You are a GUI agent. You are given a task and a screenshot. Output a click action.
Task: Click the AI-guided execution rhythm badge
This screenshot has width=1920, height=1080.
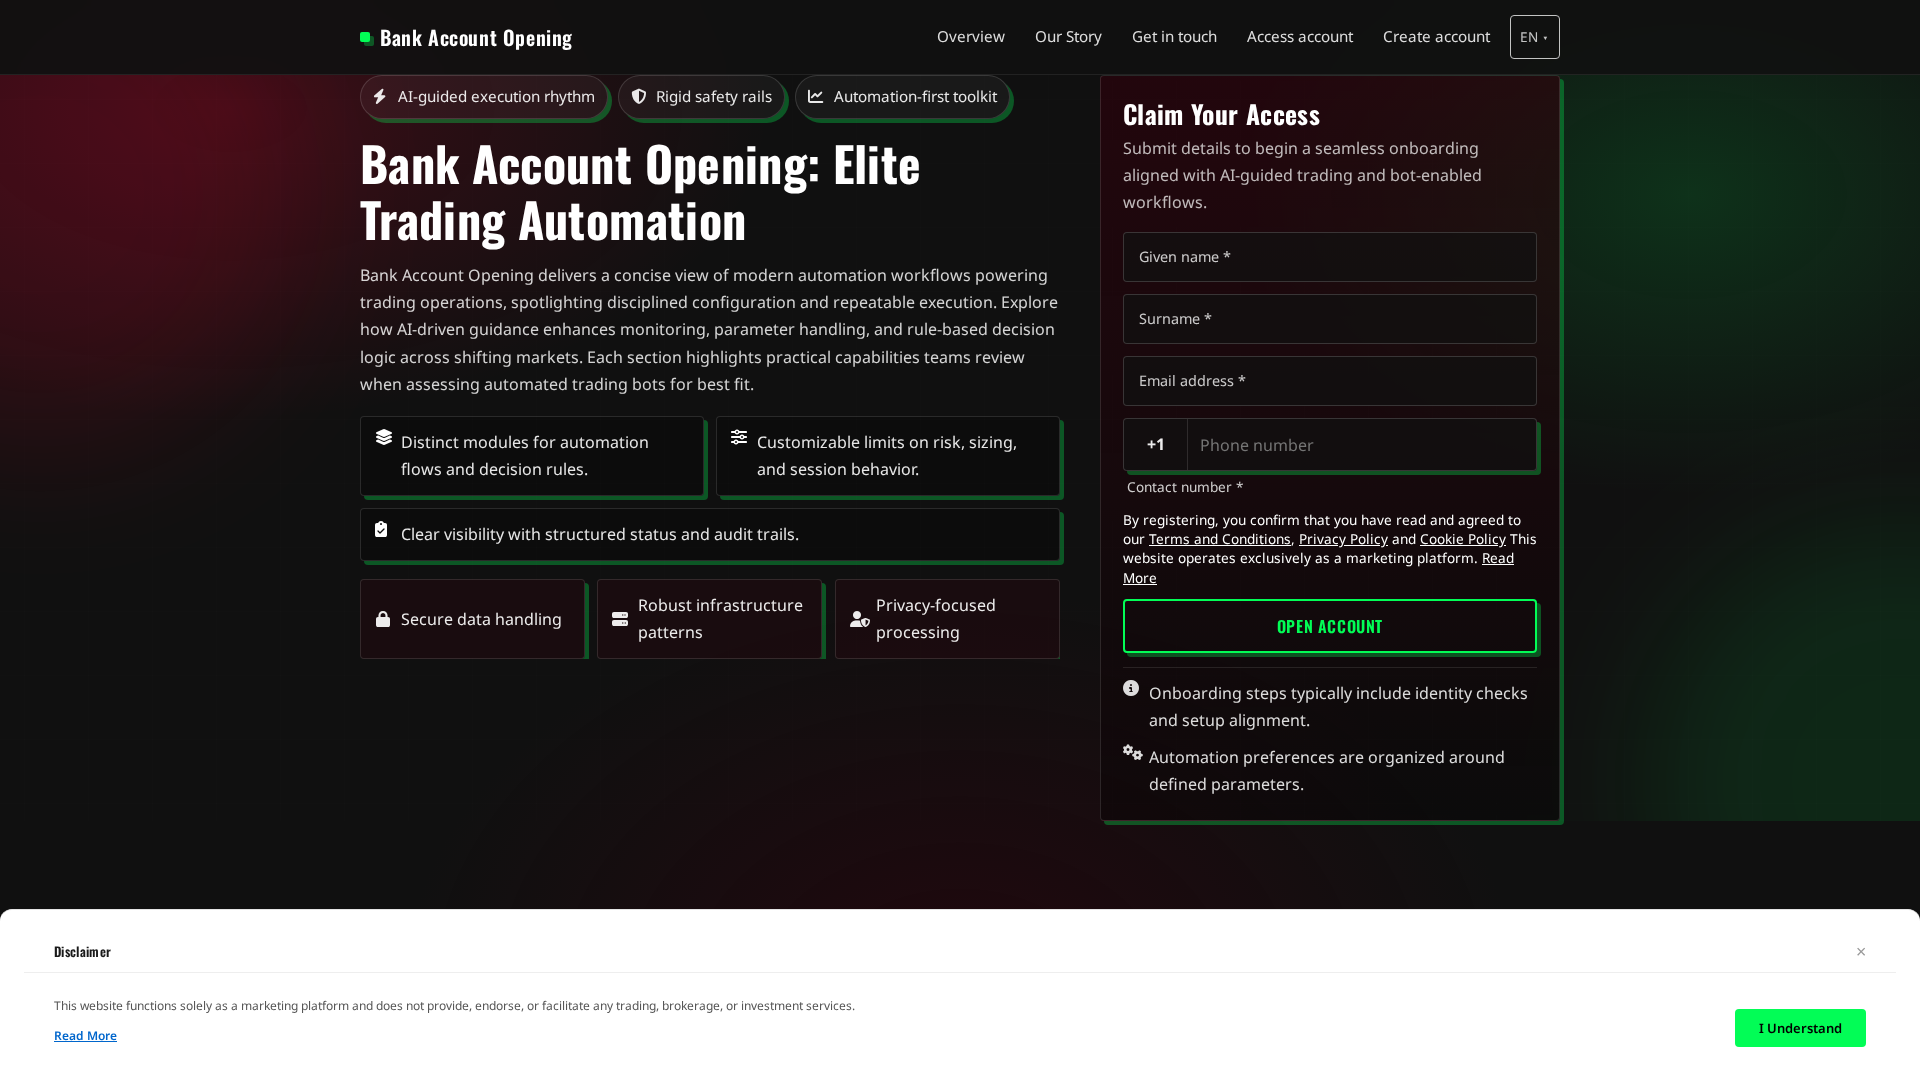click(x=484, y=97)
